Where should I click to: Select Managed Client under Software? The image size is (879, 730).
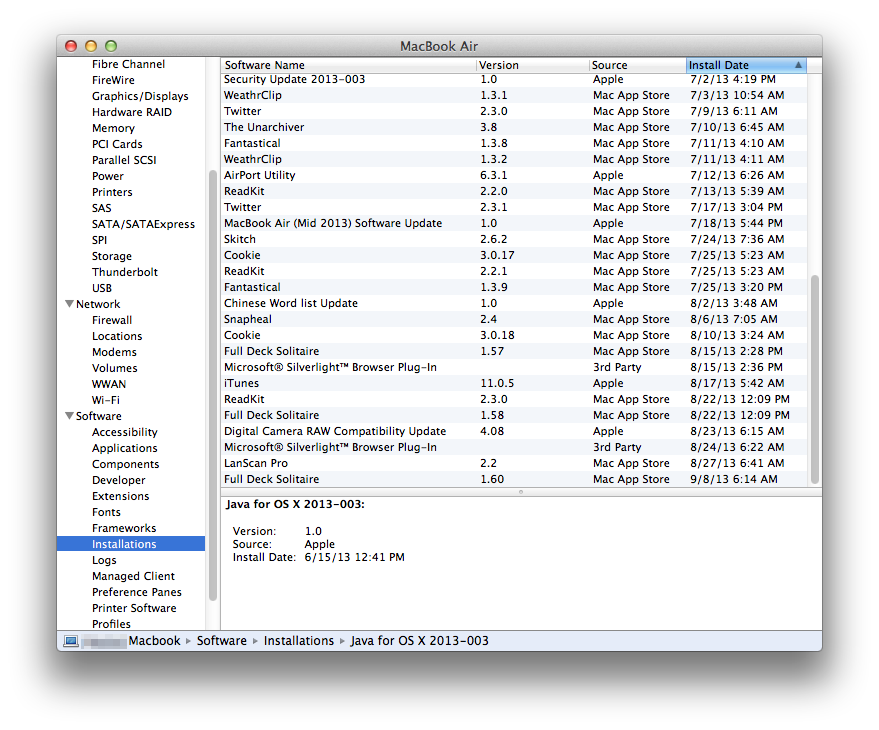point(133,576)
